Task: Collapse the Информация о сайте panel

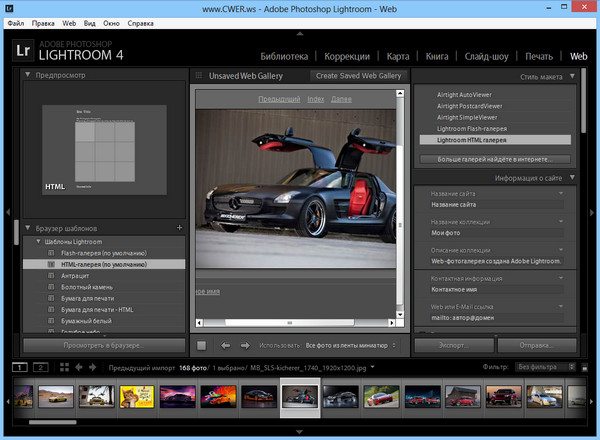Action: coord(572,178)
